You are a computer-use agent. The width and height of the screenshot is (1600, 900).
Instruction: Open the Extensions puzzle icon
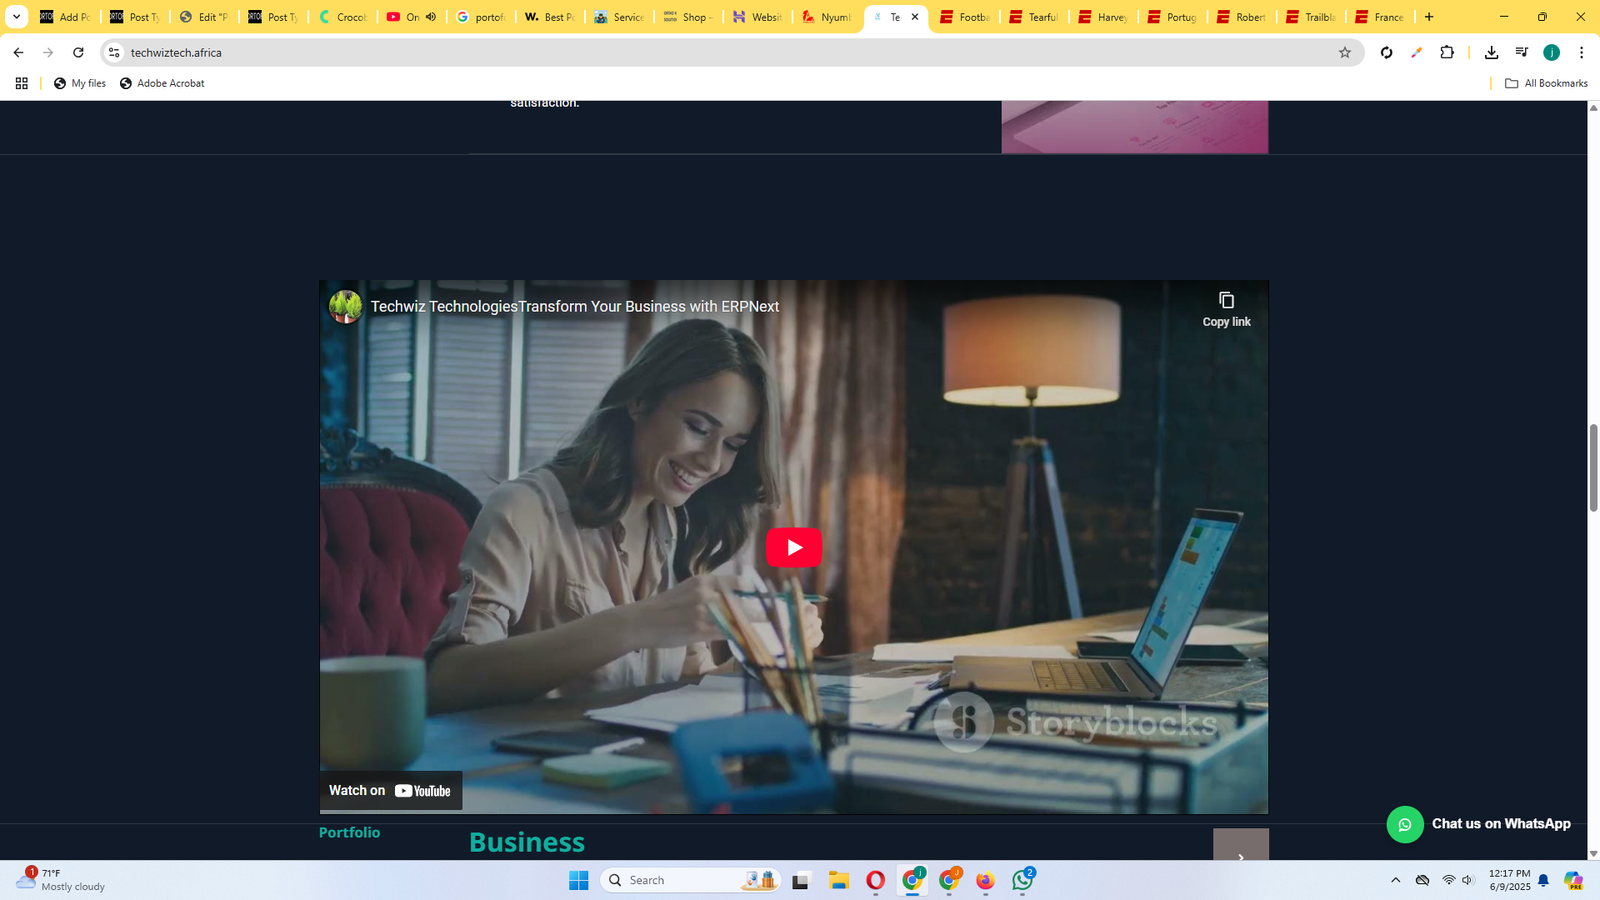(x=1447, y=52)
